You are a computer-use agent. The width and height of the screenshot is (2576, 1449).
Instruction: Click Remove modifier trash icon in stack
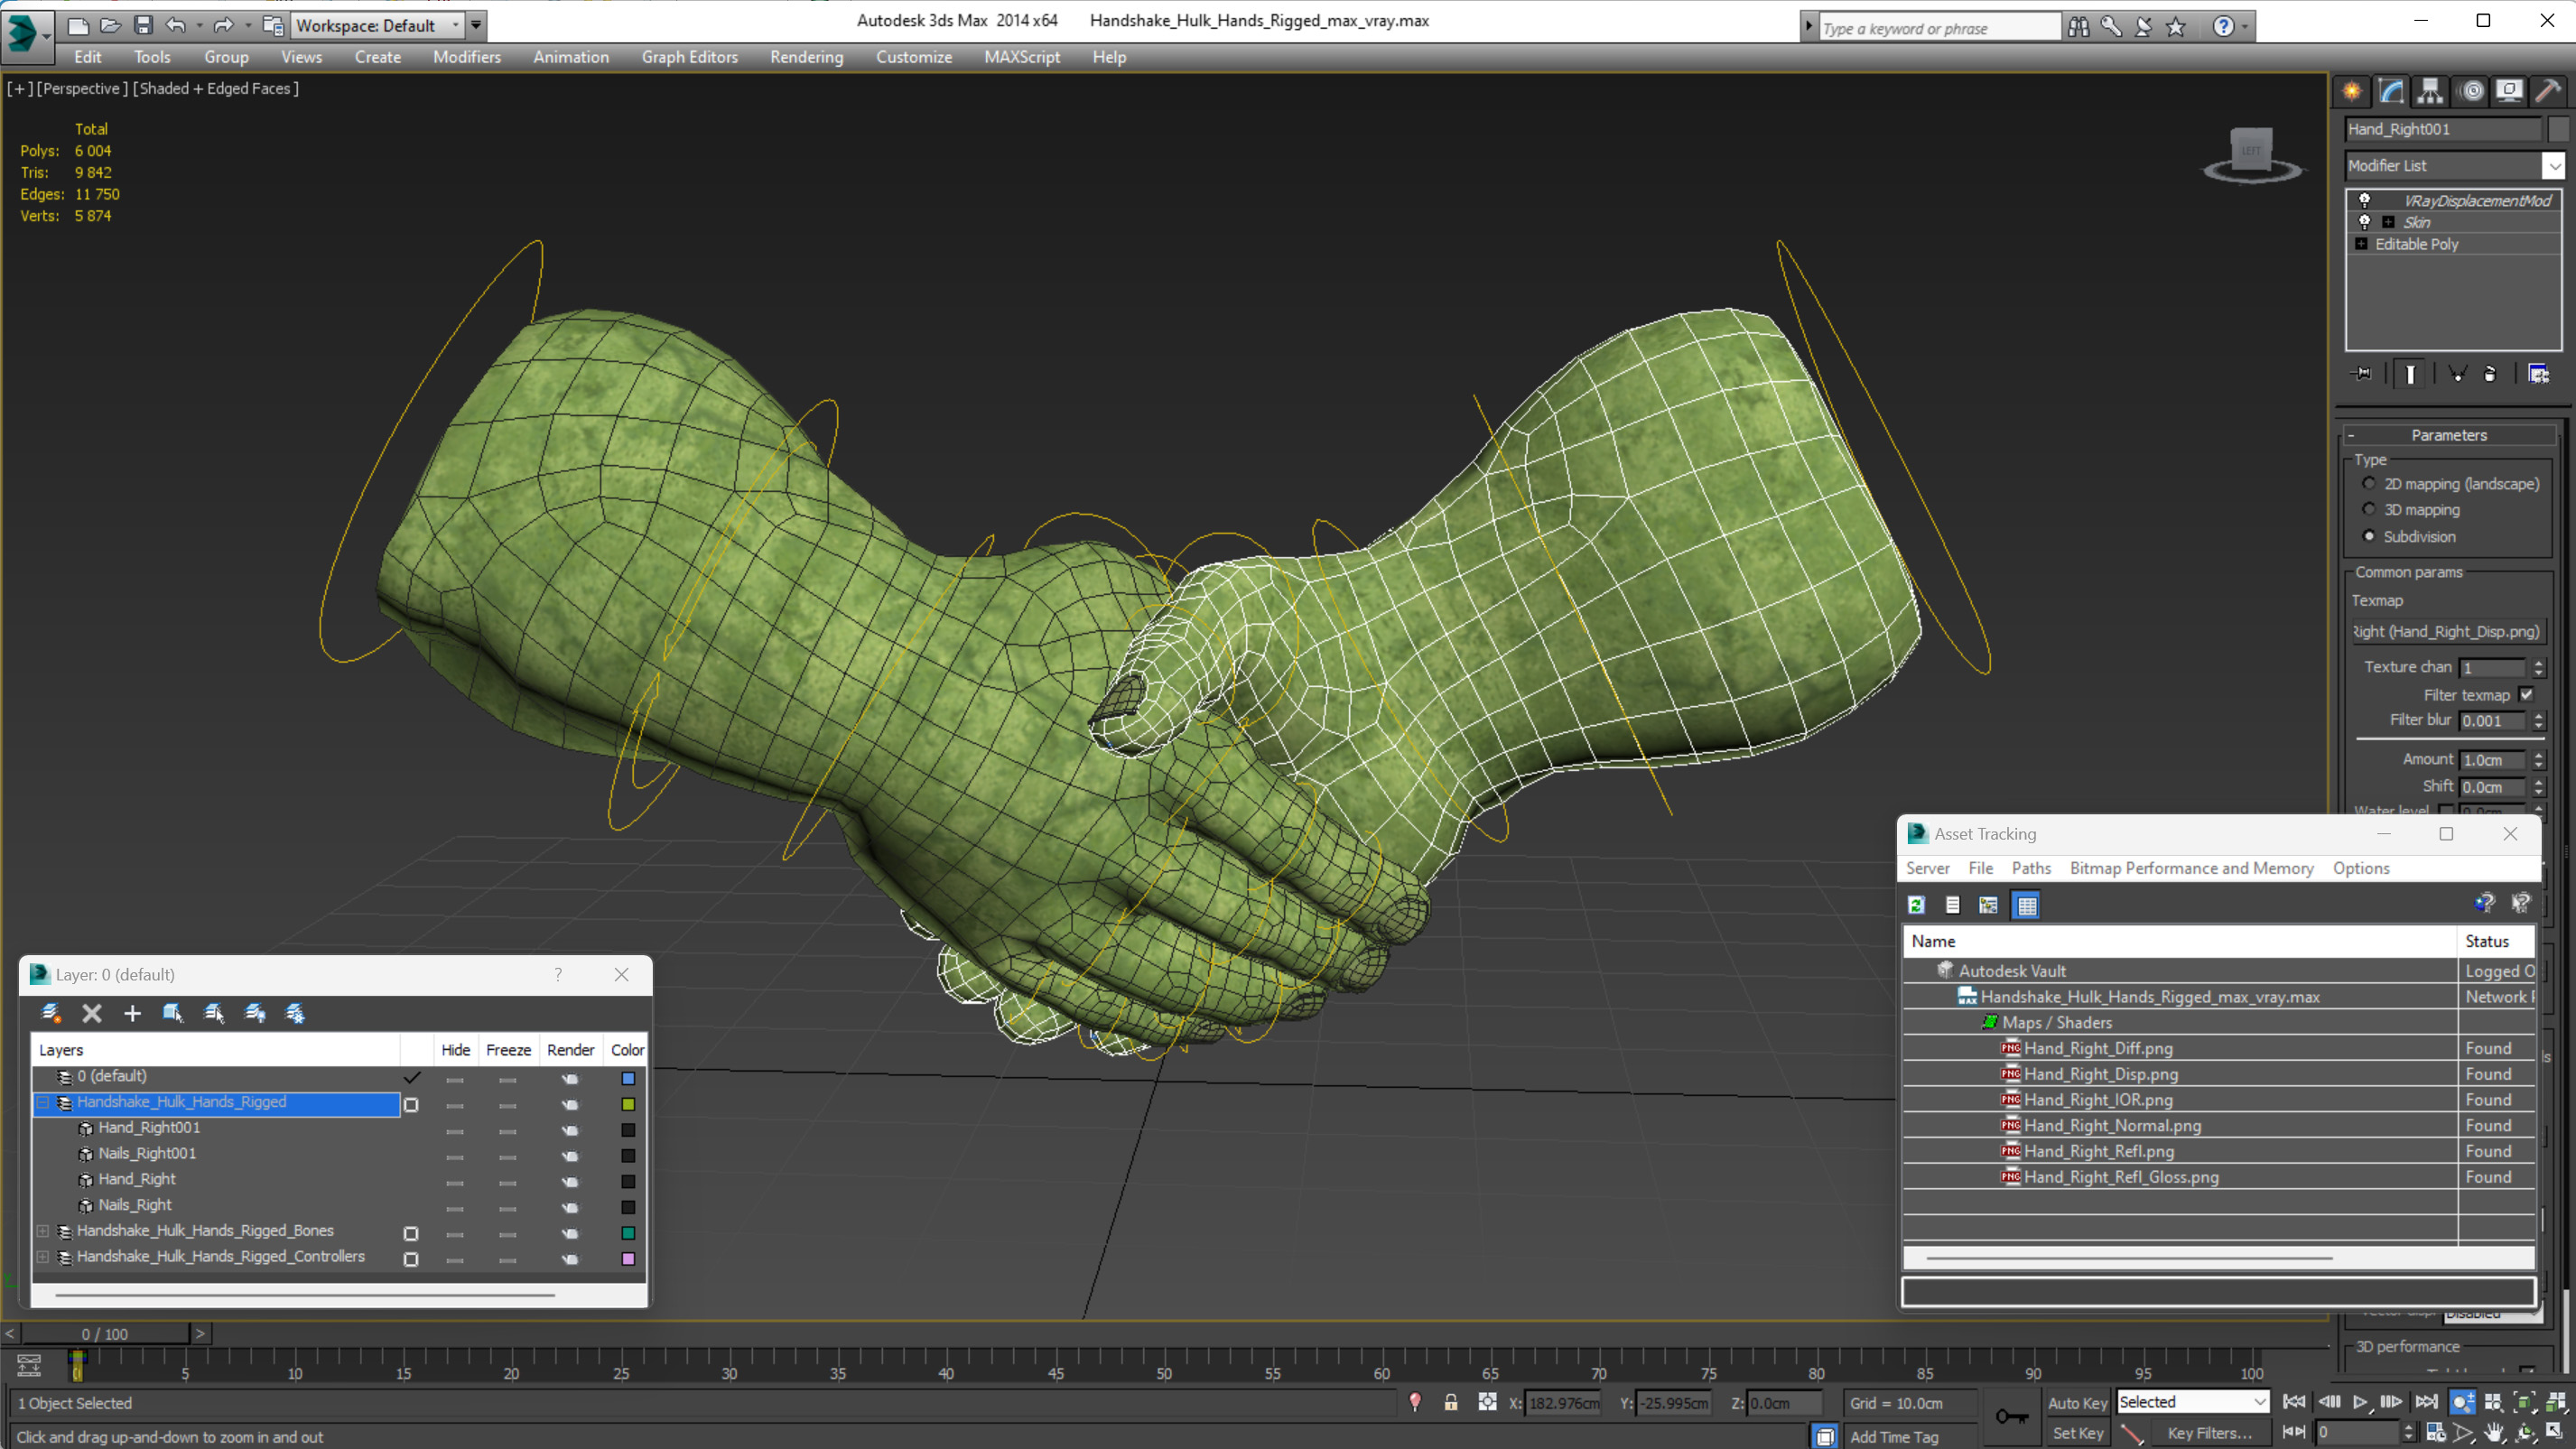2490,374
